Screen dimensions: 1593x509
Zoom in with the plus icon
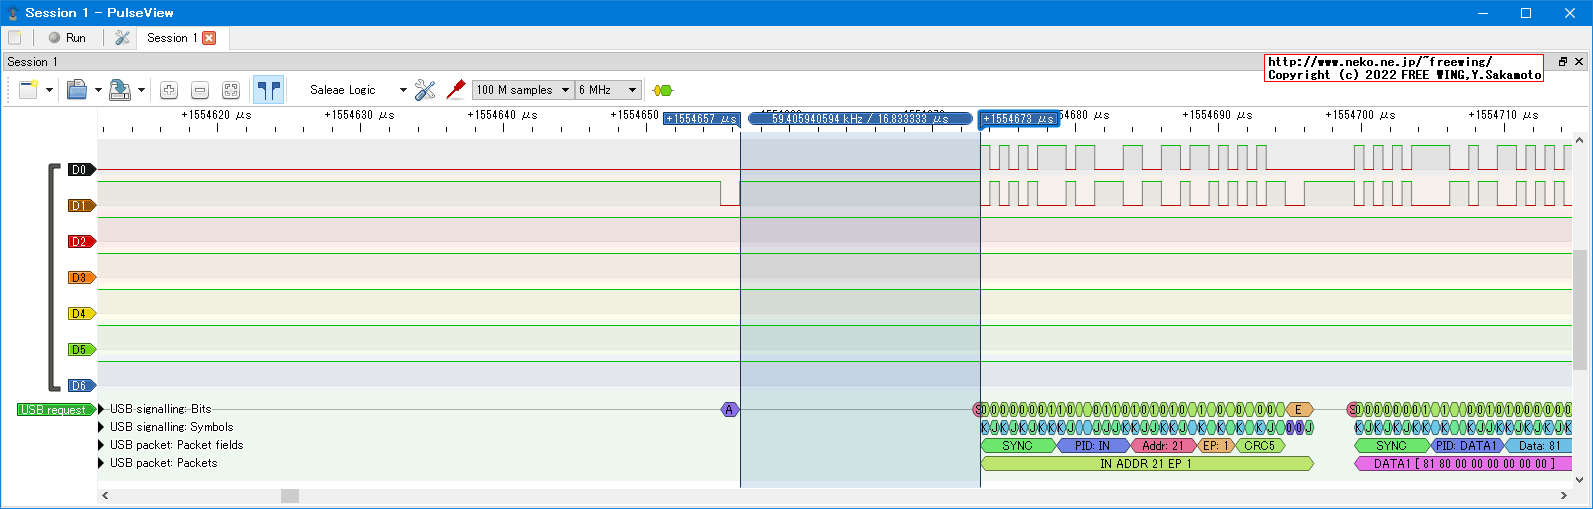coord(169,90)
